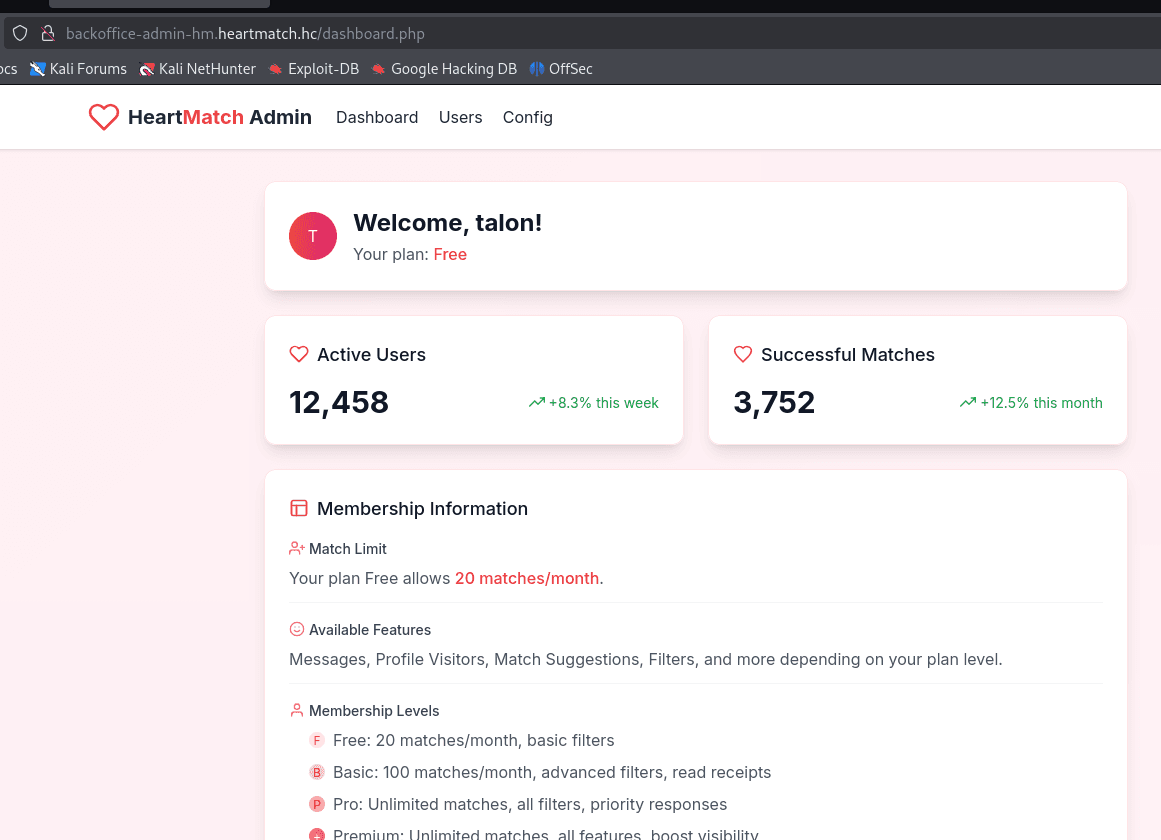The width and height of the screenshot is (1161, 840).
Task: Click the "Free: 20 matches/month, basic filters" line
Action: [474, 740]
